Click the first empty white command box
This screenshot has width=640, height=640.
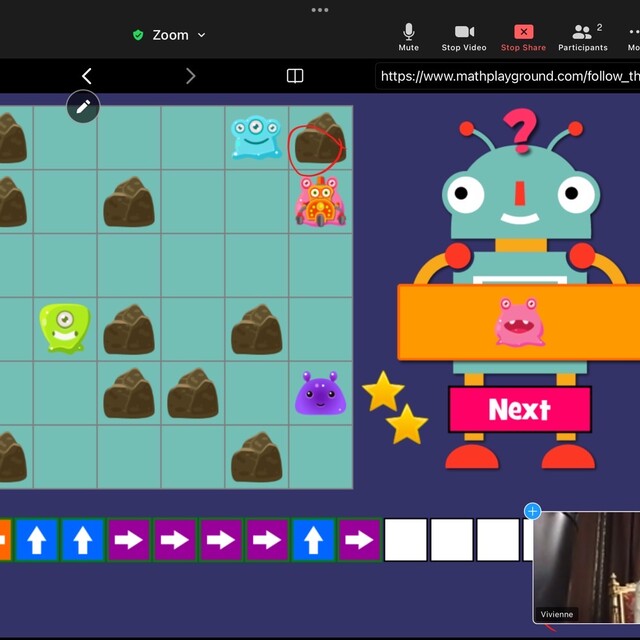point(406,540)
